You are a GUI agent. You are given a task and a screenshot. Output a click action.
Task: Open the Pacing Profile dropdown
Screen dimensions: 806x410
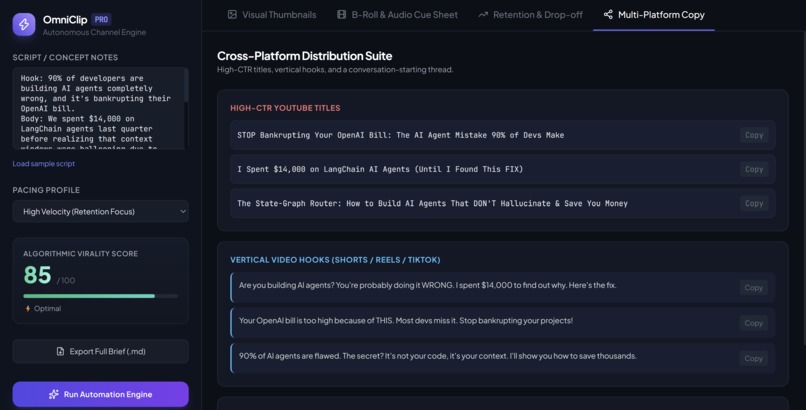pyautogui.click(x=101, y=211)
